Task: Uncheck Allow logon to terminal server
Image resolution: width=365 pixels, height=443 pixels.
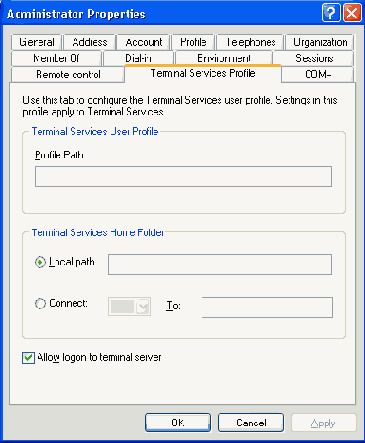Action: (28, 358)
